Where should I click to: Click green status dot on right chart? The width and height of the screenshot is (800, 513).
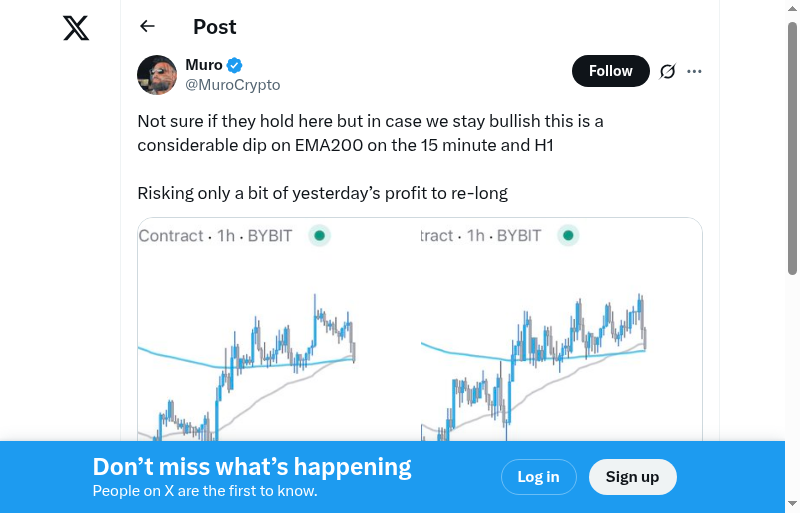(x=568, y=236)
